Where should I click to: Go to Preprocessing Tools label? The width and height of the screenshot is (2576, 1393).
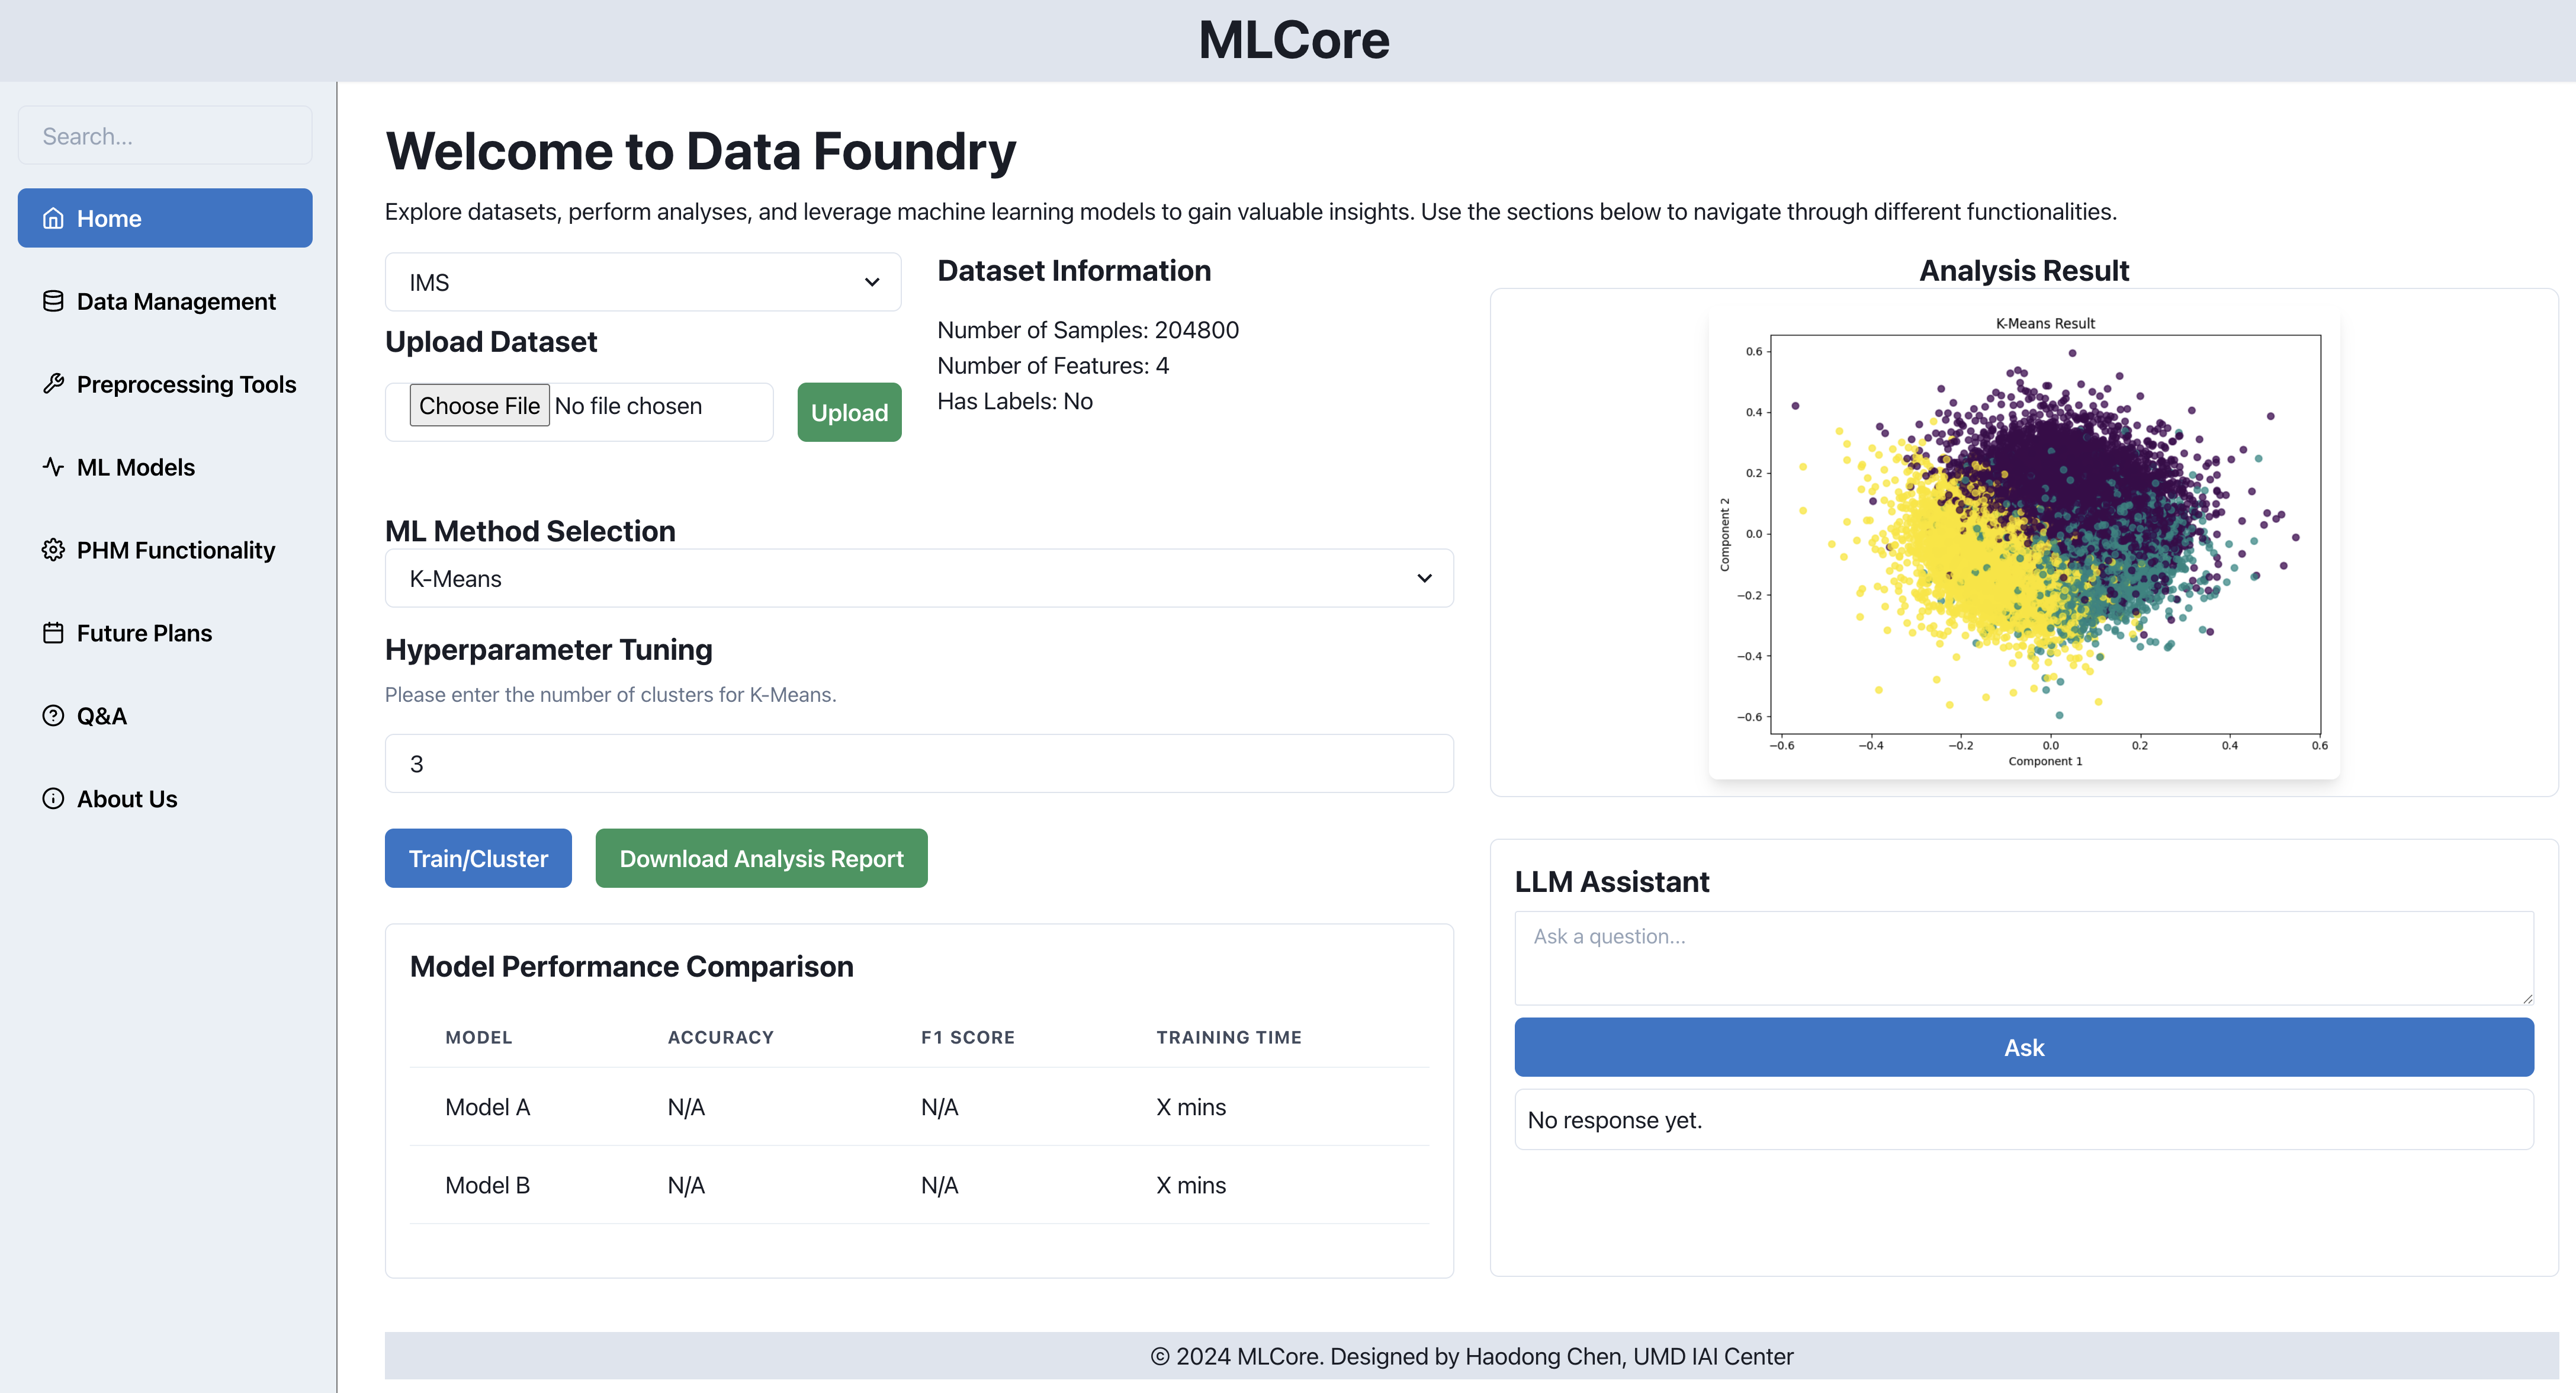point(186,384)
